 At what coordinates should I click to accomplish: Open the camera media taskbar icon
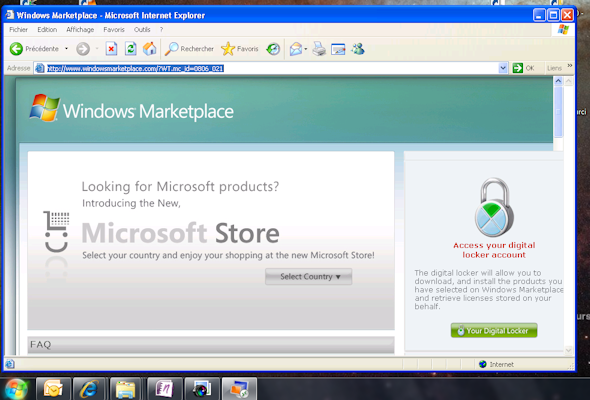point(201,389)
